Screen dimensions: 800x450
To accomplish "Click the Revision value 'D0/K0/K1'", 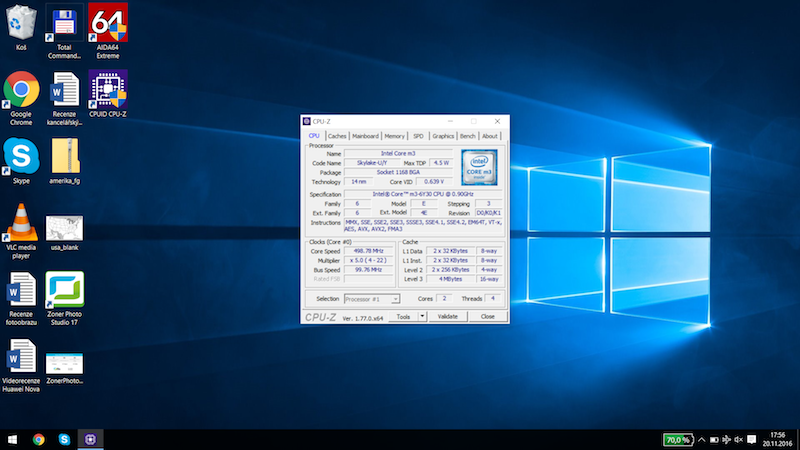I will [488, 213].
